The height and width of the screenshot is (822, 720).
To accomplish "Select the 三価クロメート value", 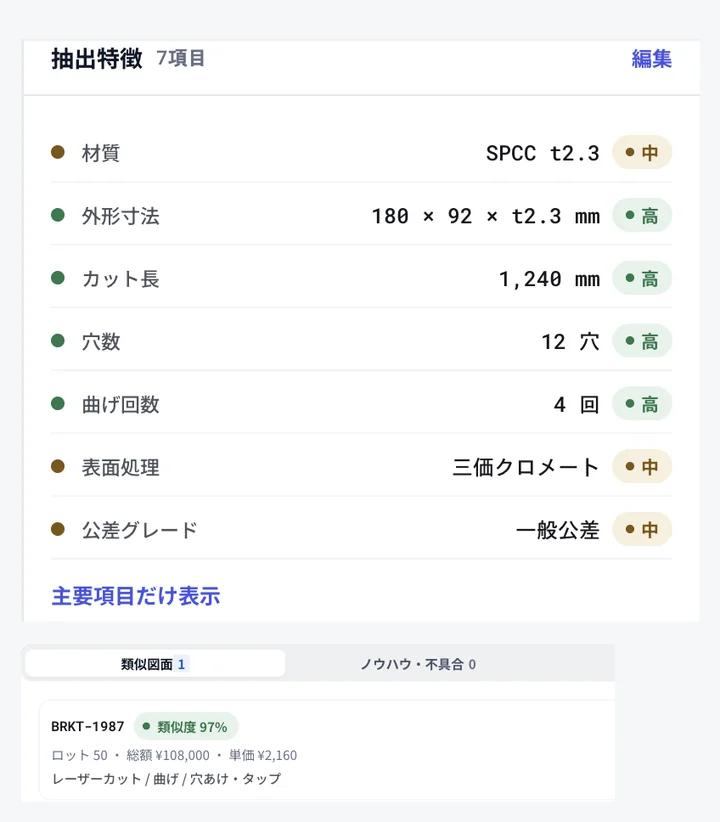I will [x=526, y=467].
